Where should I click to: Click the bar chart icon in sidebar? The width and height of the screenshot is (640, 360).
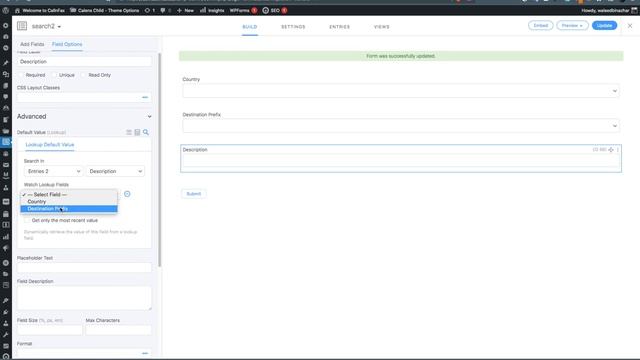coord(6,237)
